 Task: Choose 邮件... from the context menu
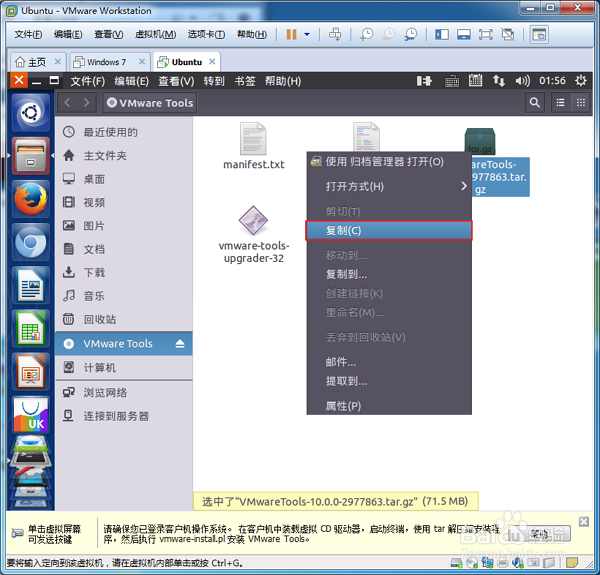click(389, 362)
